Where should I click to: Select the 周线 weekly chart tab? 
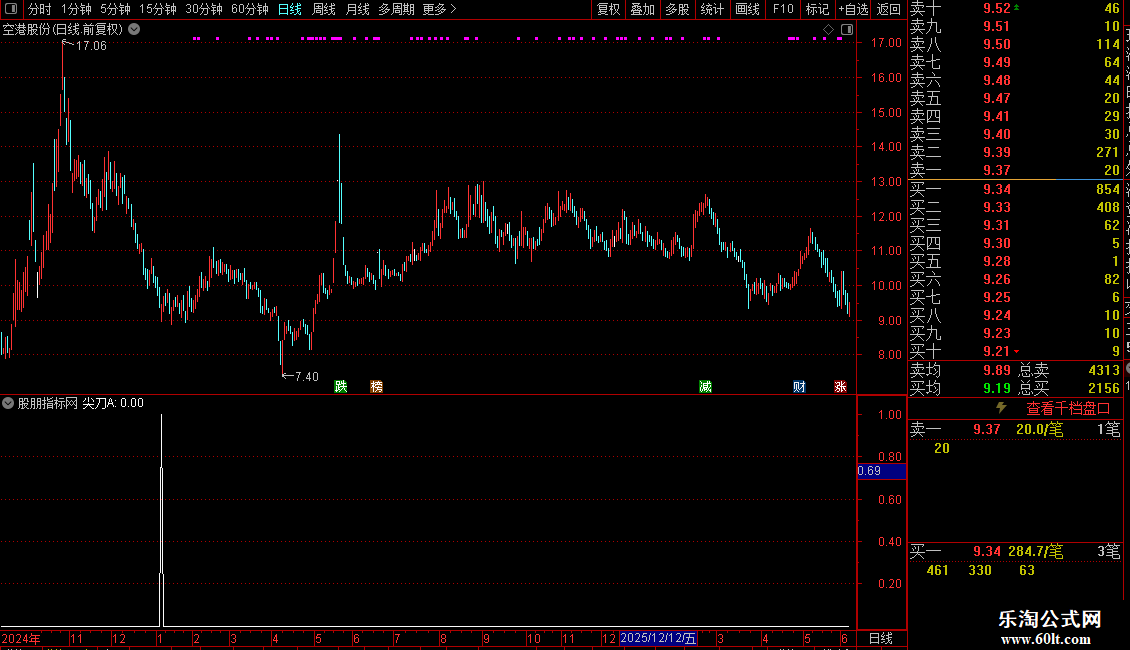(x=324, y=9)
